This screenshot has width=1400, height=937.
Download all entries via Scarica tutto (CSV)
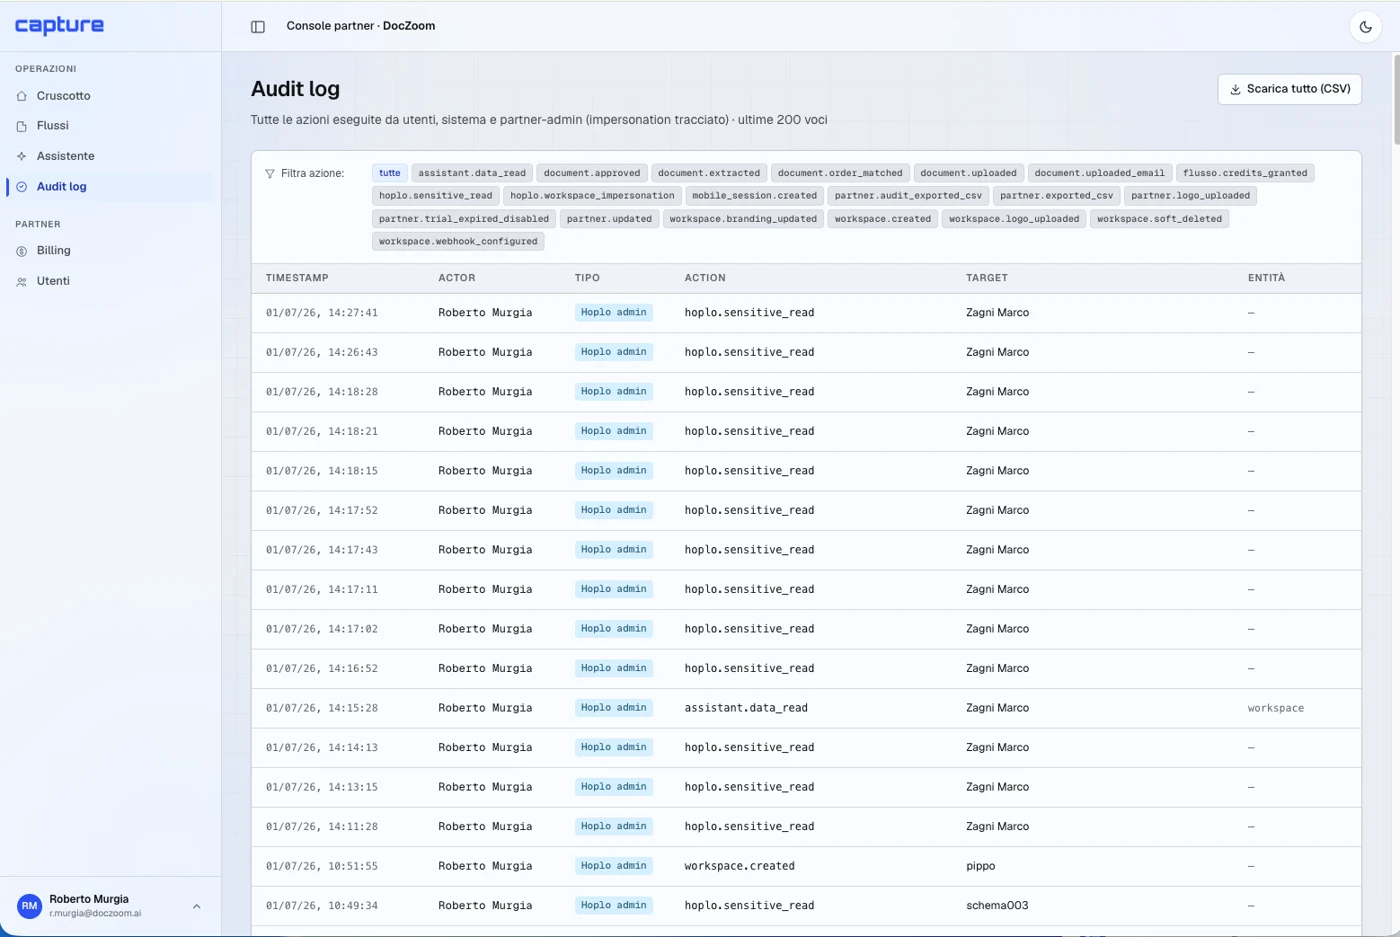[x=1289, y=89]
